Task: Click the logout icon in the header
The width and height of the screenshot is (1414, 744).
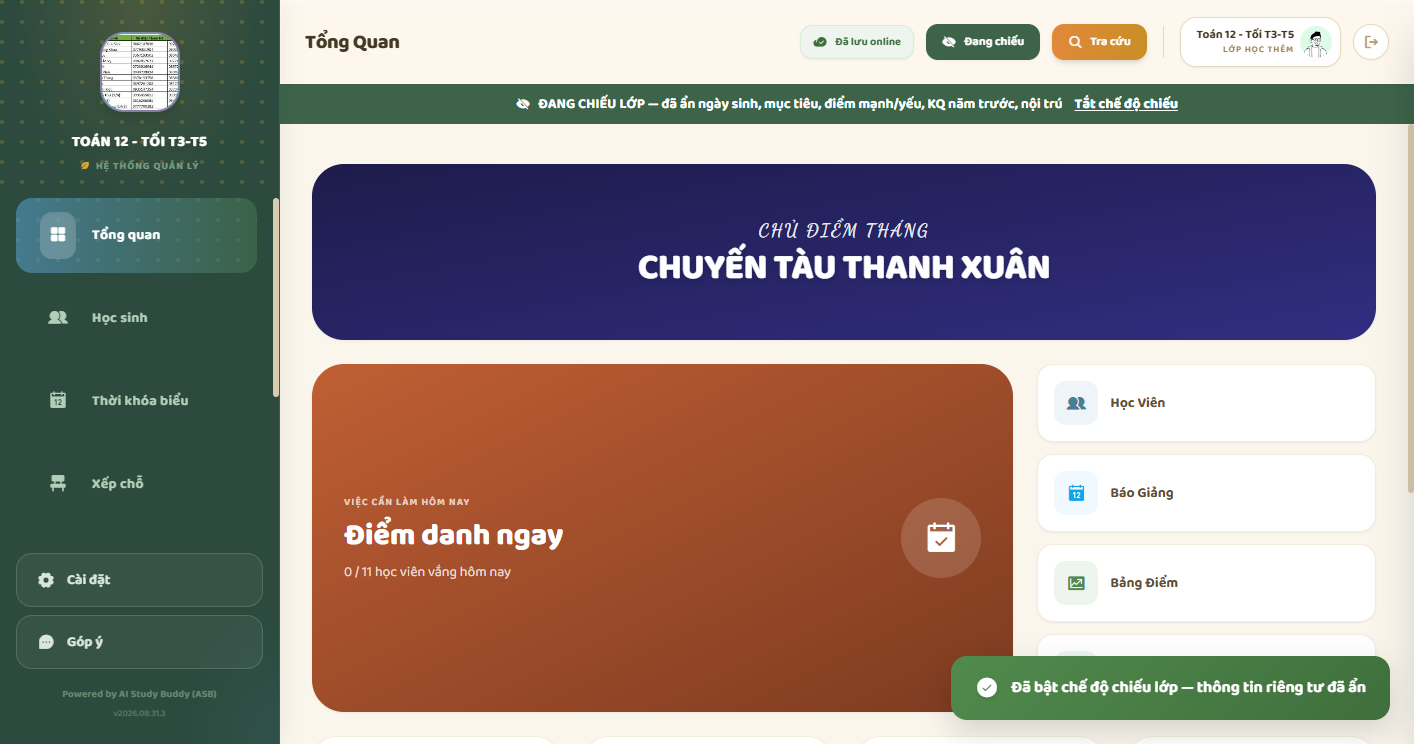Action: [x=1371, y=42]
